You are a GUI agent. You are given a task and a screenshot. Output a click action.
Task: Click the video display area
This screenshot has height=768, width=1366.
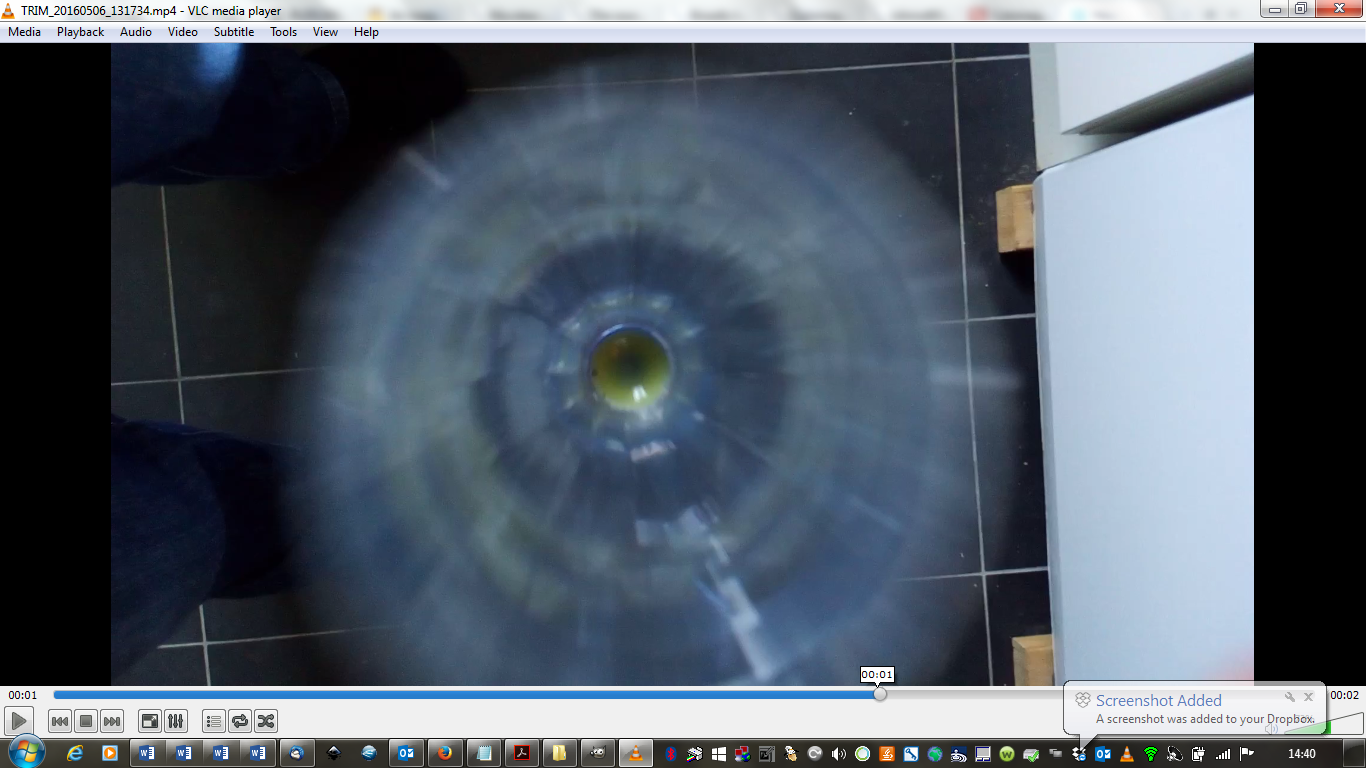pyautogui.click(x=682, y=364)
